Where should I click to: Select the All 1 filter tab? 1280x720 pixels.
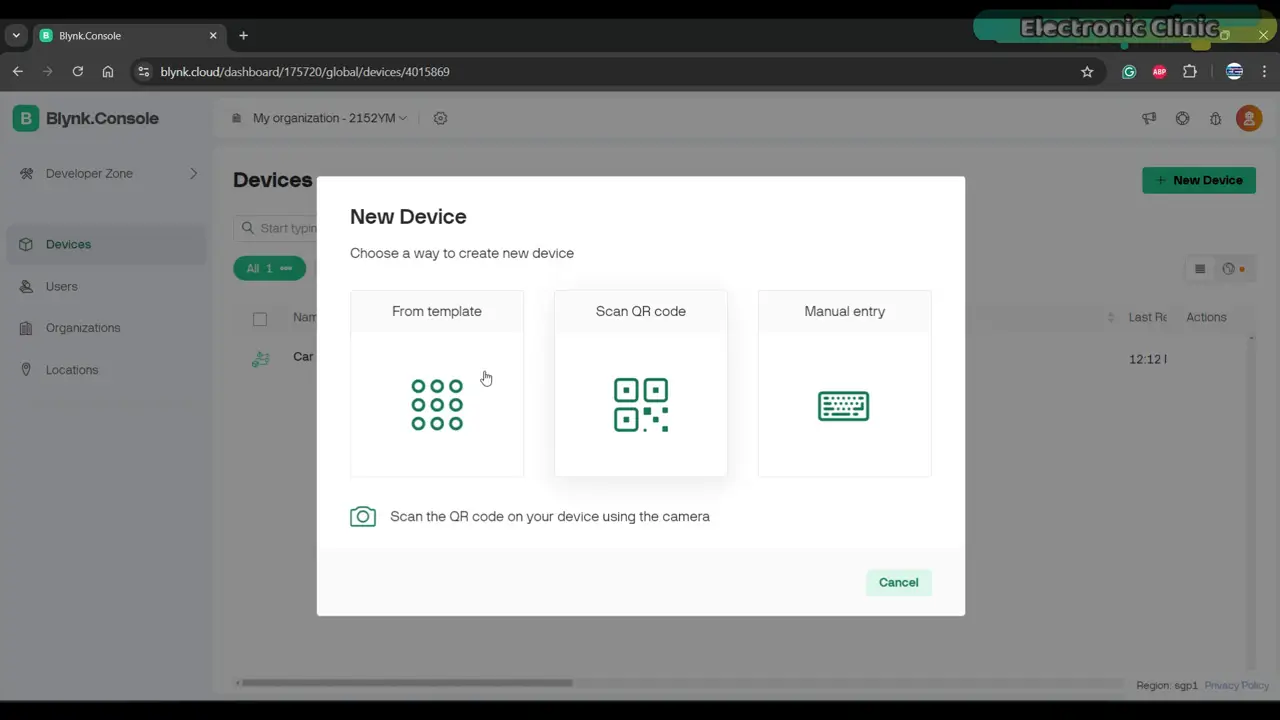click(269, 268)
